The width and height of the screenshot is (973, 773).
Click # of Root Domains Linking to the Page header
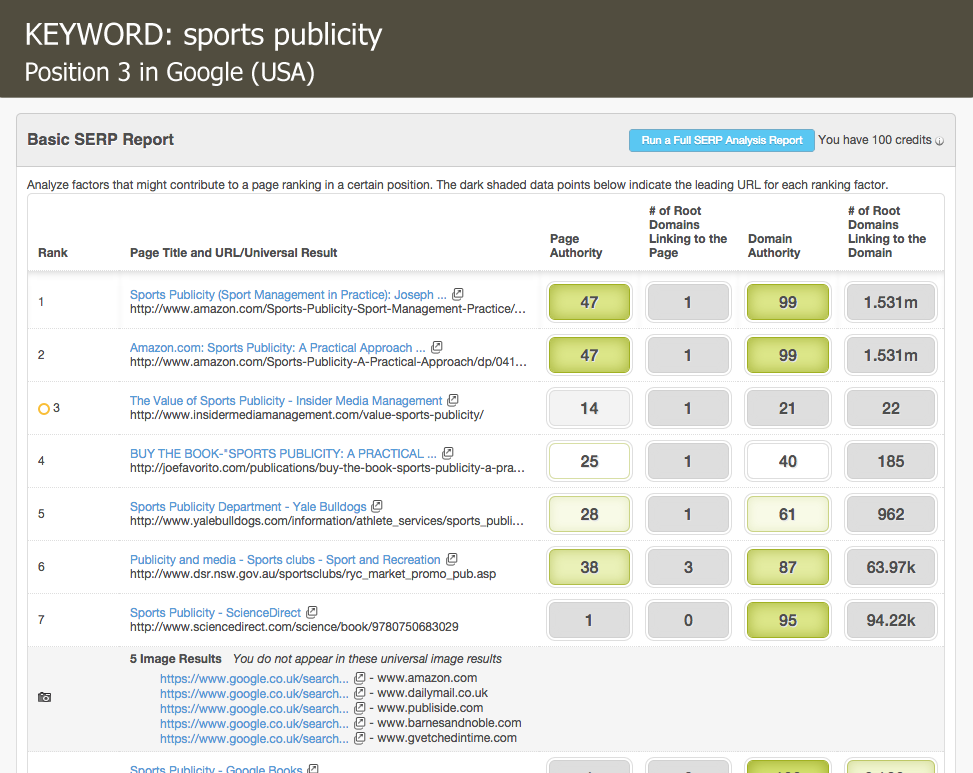(688, 232)
